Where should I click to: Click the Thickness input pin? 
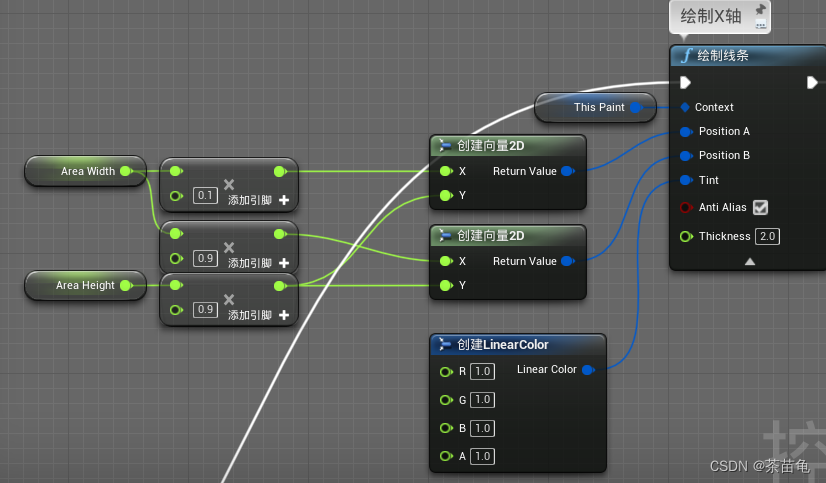pyautogui.click(x=686, y=236)
